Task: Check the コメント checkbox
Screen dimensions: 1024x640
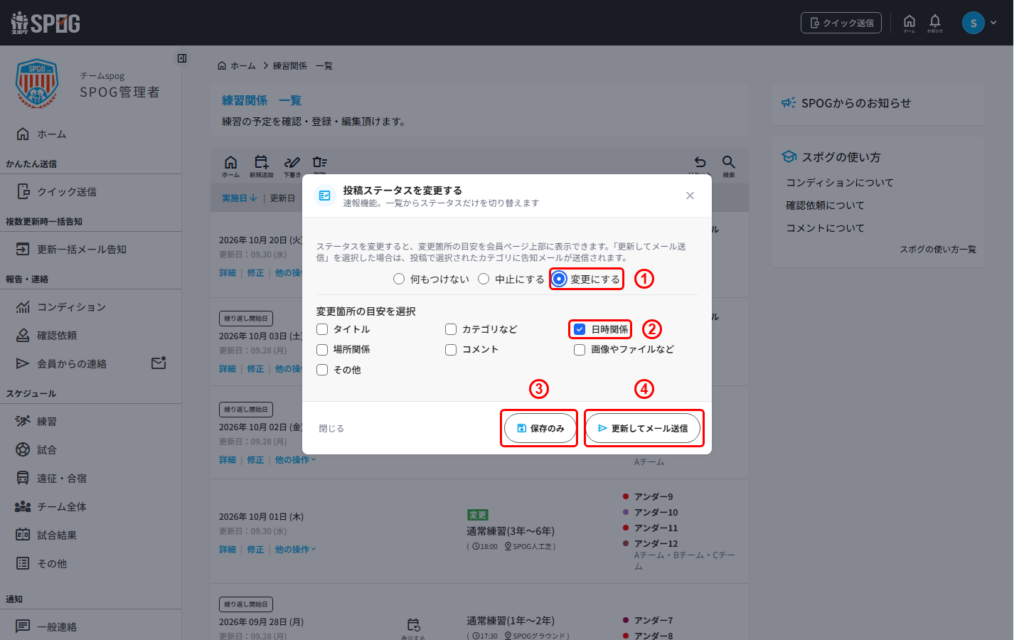Action: point(451,349)
